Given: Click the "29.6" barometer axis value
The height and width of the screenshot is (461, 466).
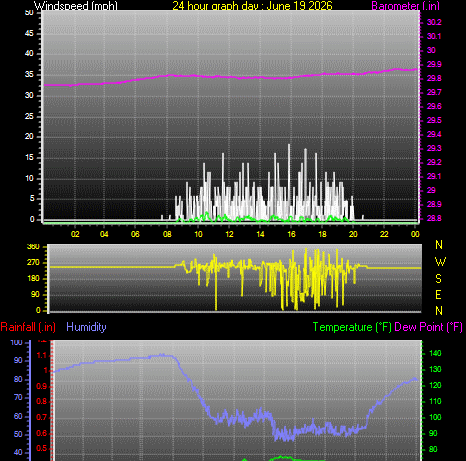Looking at the screenshot, I should point(434,106).
